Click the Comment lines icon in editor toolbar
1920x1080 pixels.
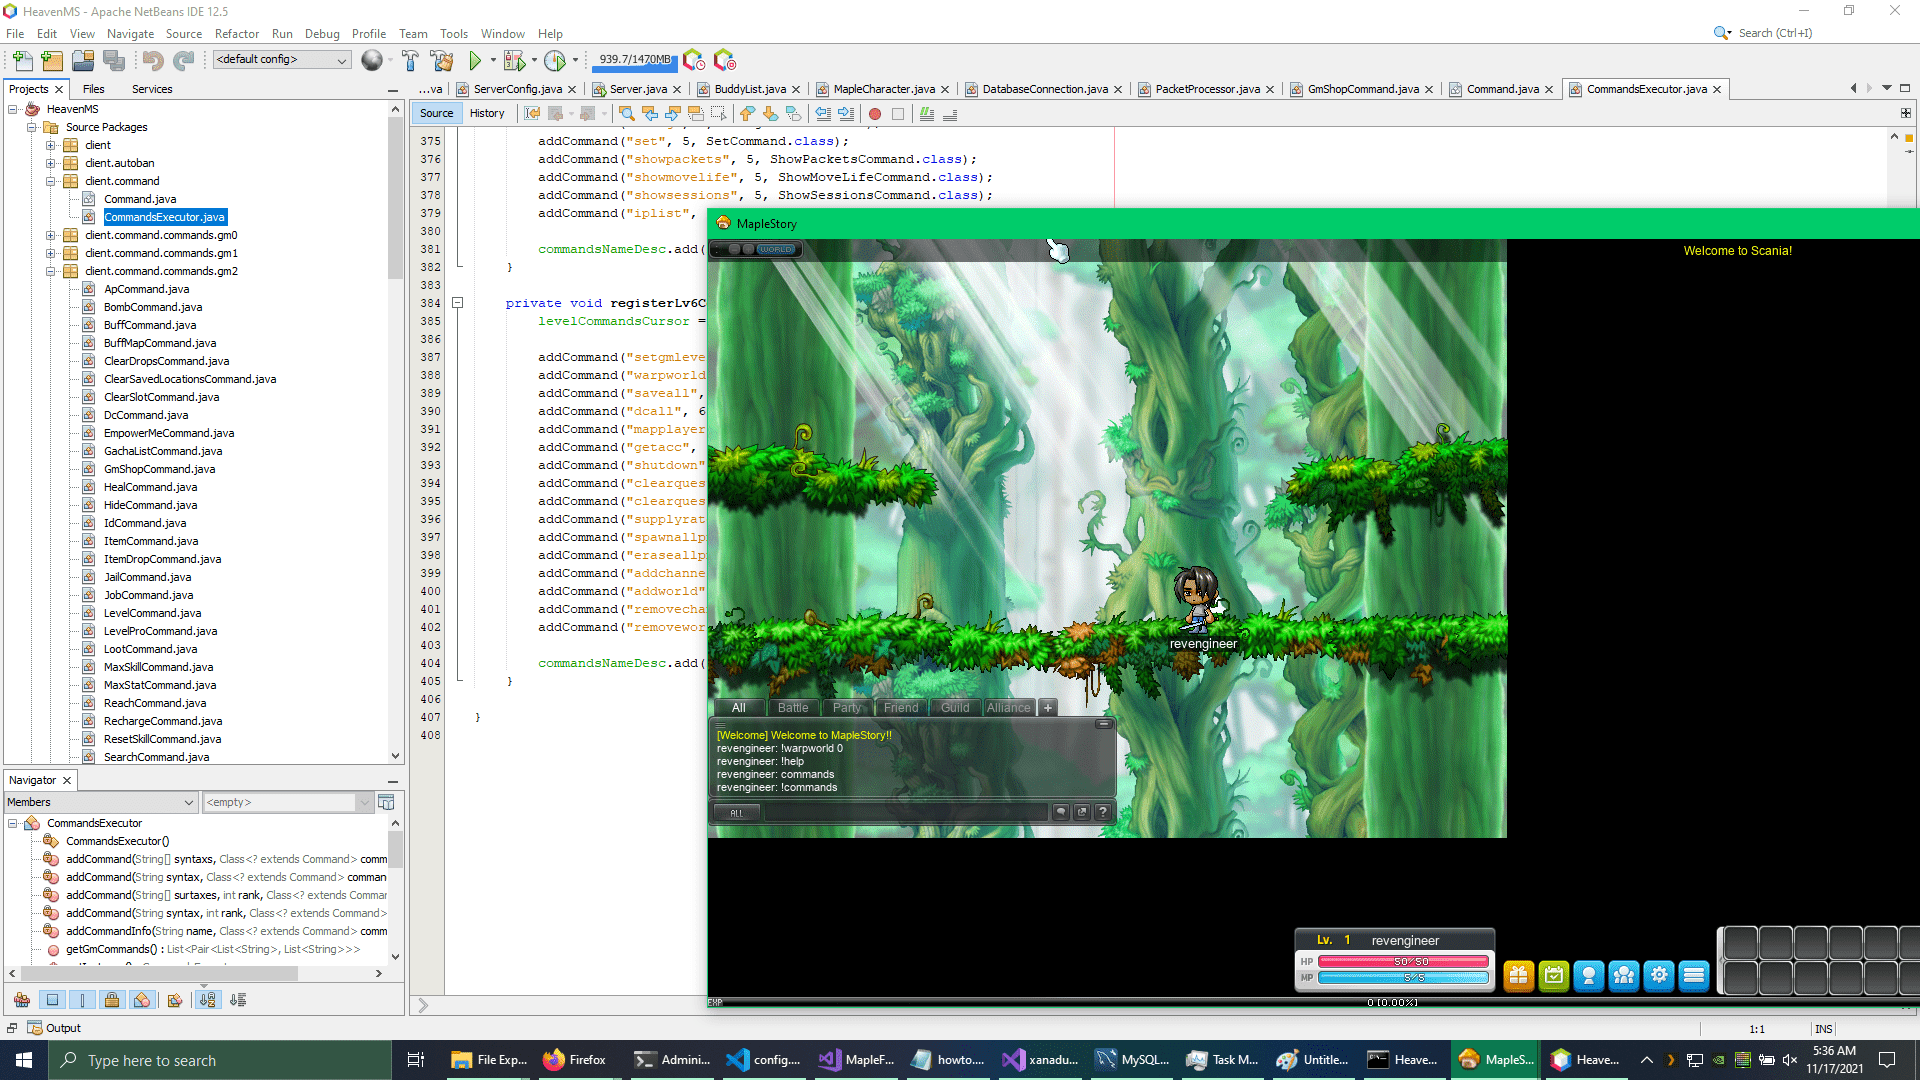(x=927, y=114)
